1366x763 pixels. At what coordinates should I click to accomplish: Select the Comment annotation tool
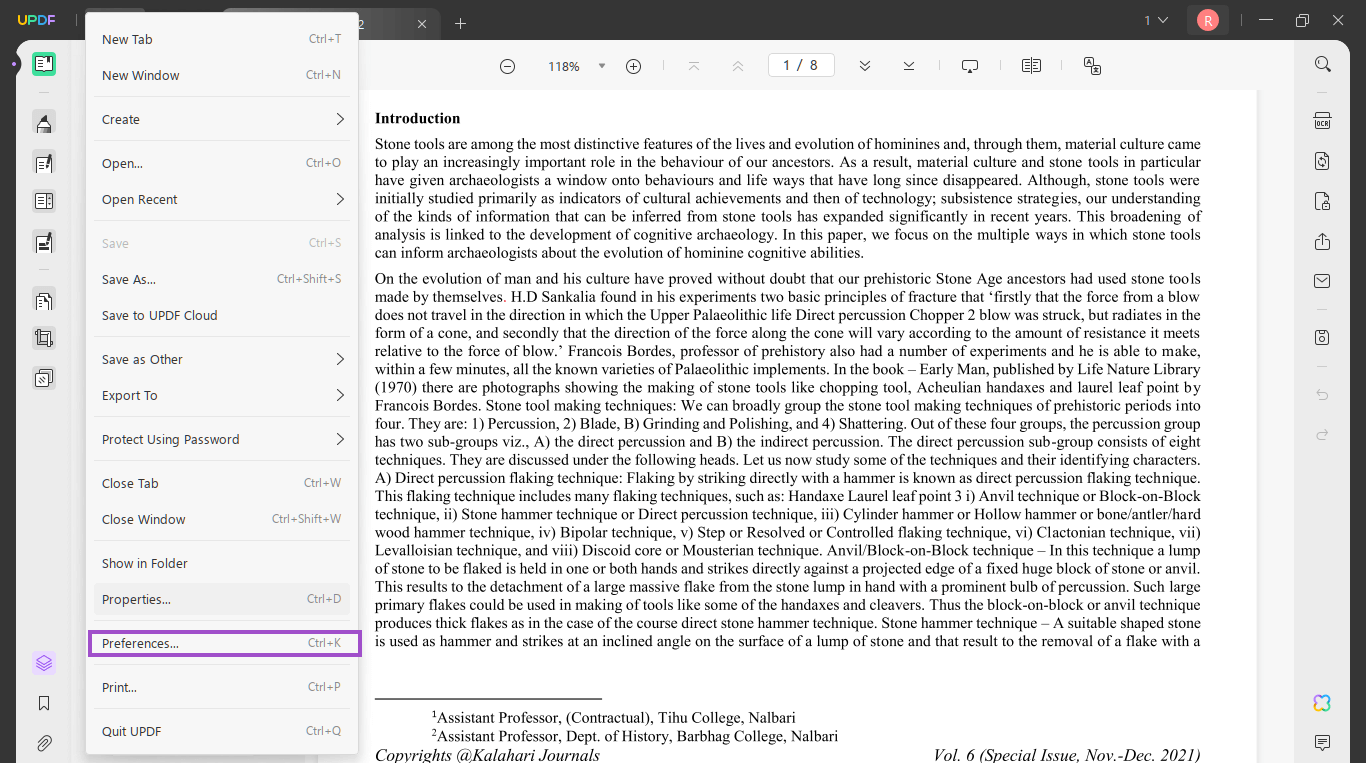[44, 122]
